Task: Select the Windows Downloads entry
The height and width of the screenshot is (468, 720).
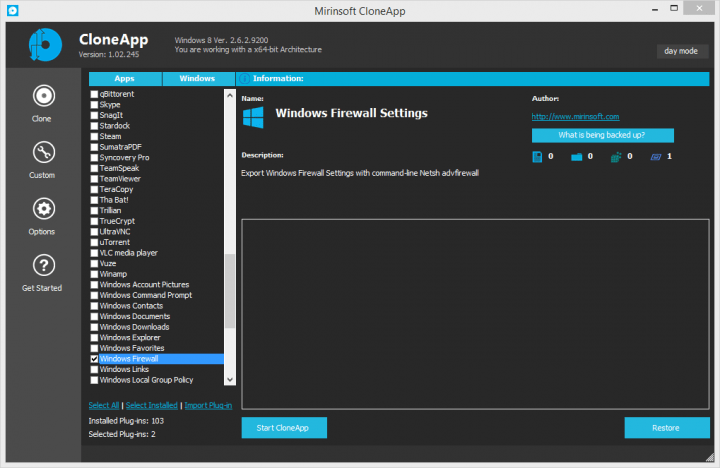Action: [134, 327]
